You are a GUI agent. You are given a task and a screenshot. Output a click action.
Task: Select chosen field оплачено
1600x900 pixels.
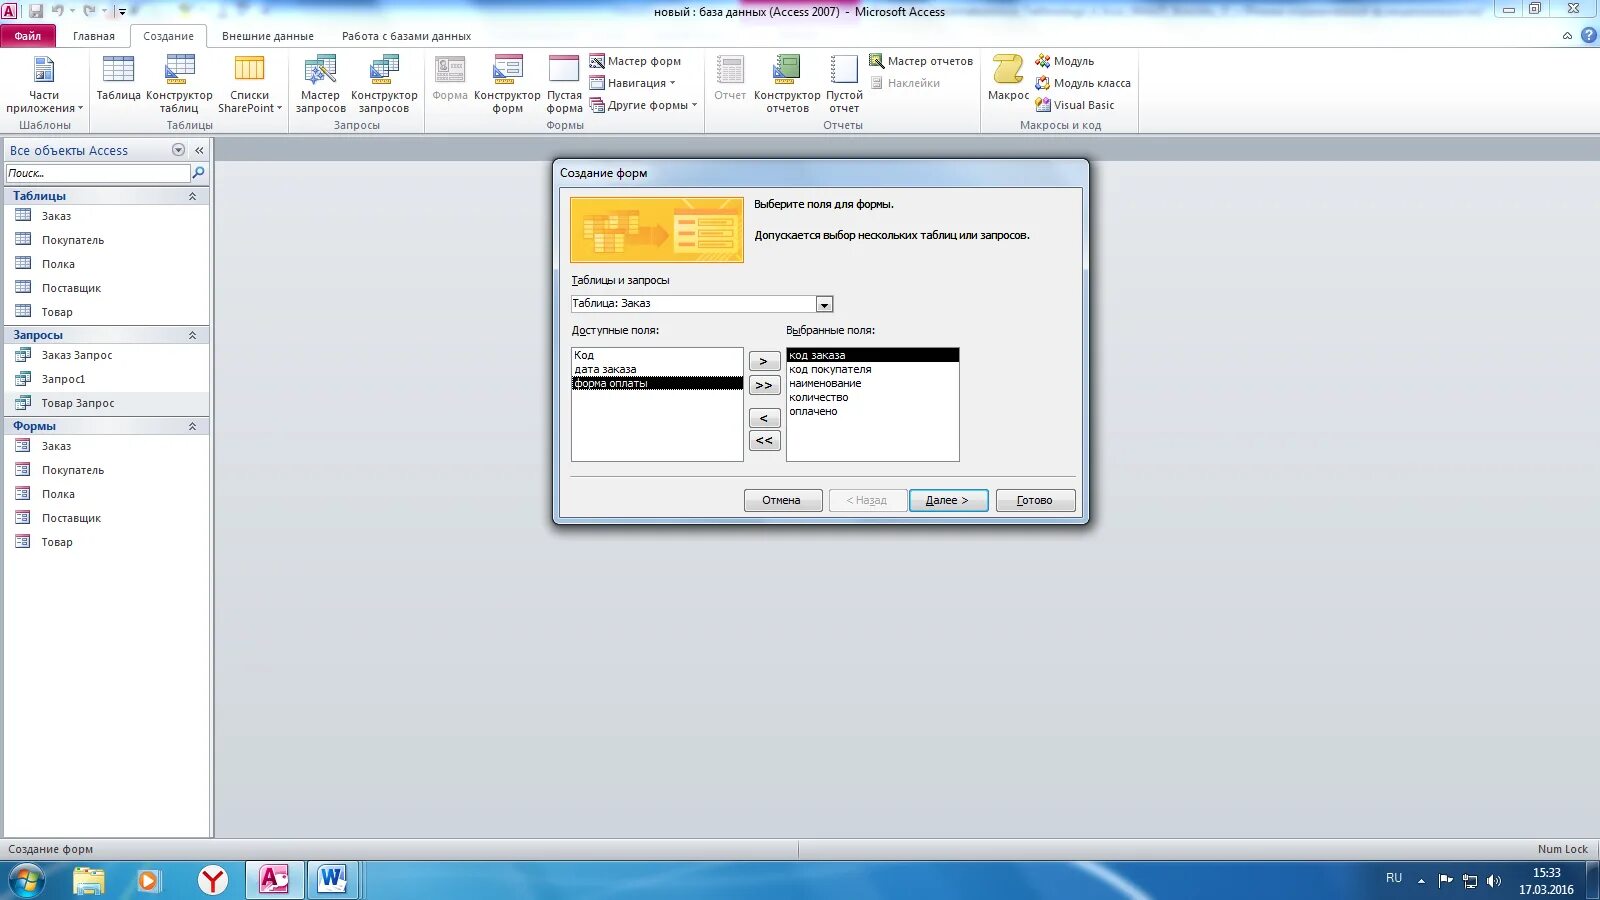pyautogui.click(x=872, y=411)
